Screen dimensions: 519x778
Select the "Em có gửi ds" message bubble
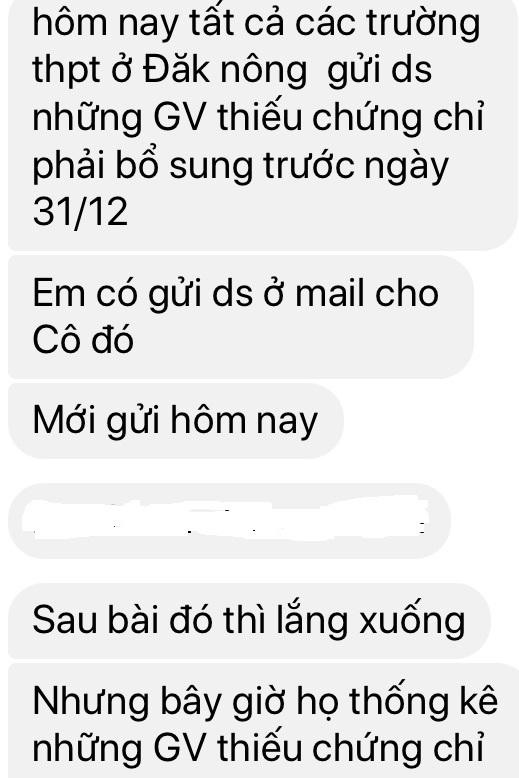click(x=241, y=317)
